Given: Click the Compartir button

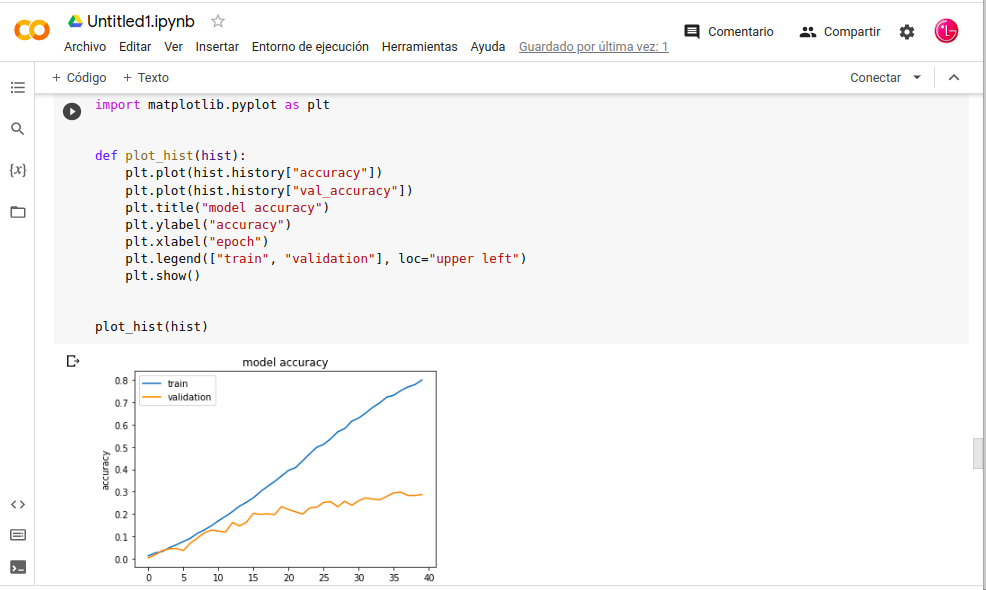Looking at the screenshot, I should coord(840,32).
